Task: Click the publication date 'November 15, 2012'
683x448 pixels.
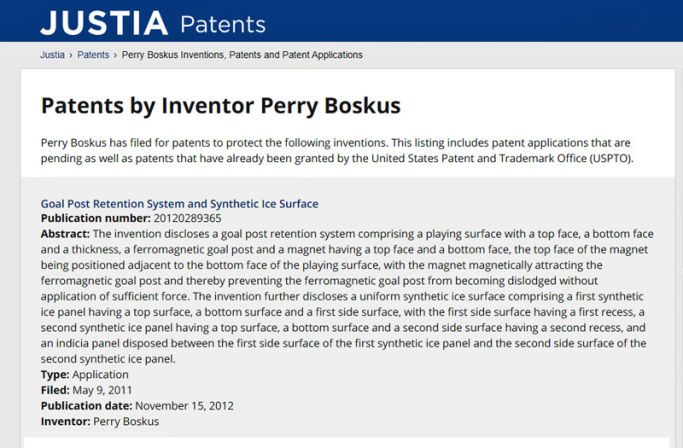Action: [187, 406]
